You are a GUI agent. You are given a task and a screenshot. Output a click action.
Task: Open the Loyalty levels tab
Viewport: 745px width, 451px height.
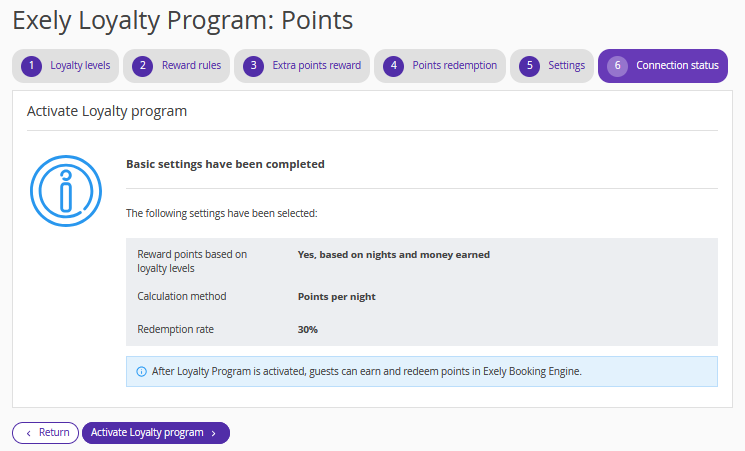coord(66,66)
